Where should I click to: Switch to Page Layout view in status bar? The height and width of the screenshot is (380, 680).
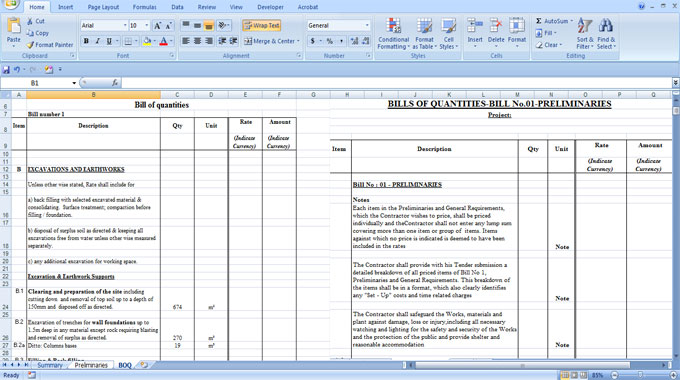point(574,375)
